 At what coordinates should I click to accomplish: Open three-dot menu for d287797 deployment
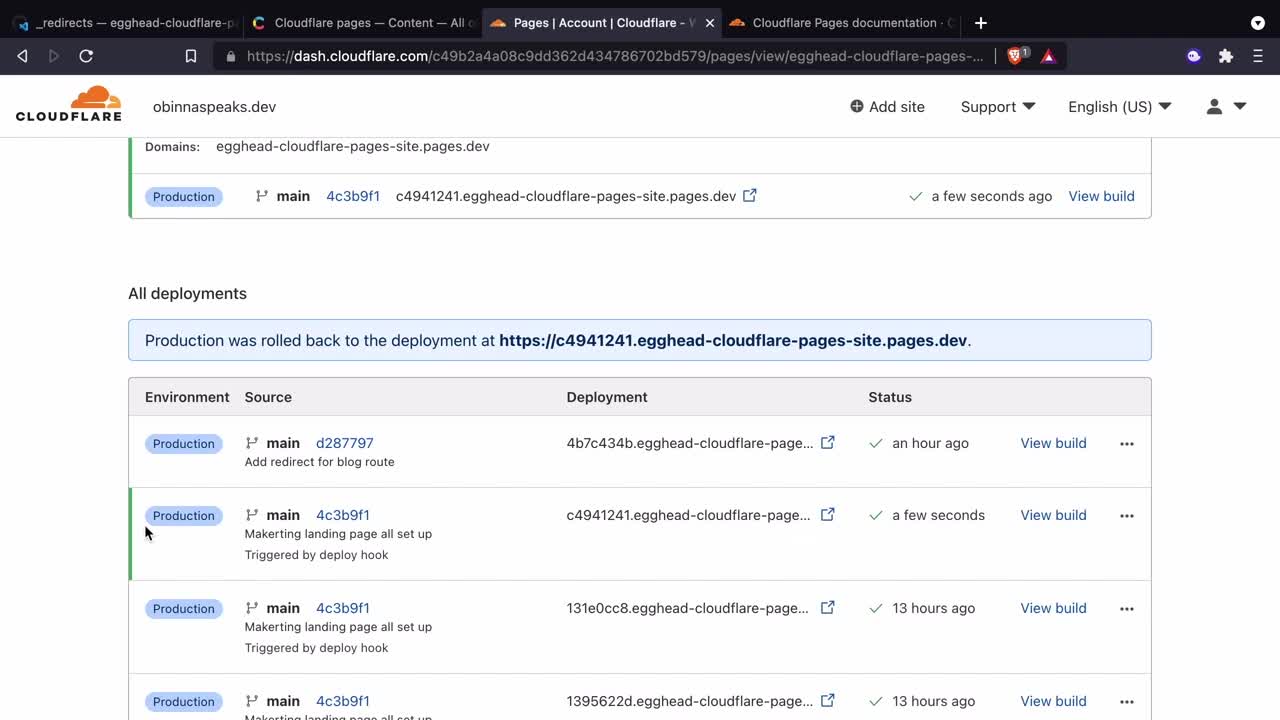tap(1127, 444)
